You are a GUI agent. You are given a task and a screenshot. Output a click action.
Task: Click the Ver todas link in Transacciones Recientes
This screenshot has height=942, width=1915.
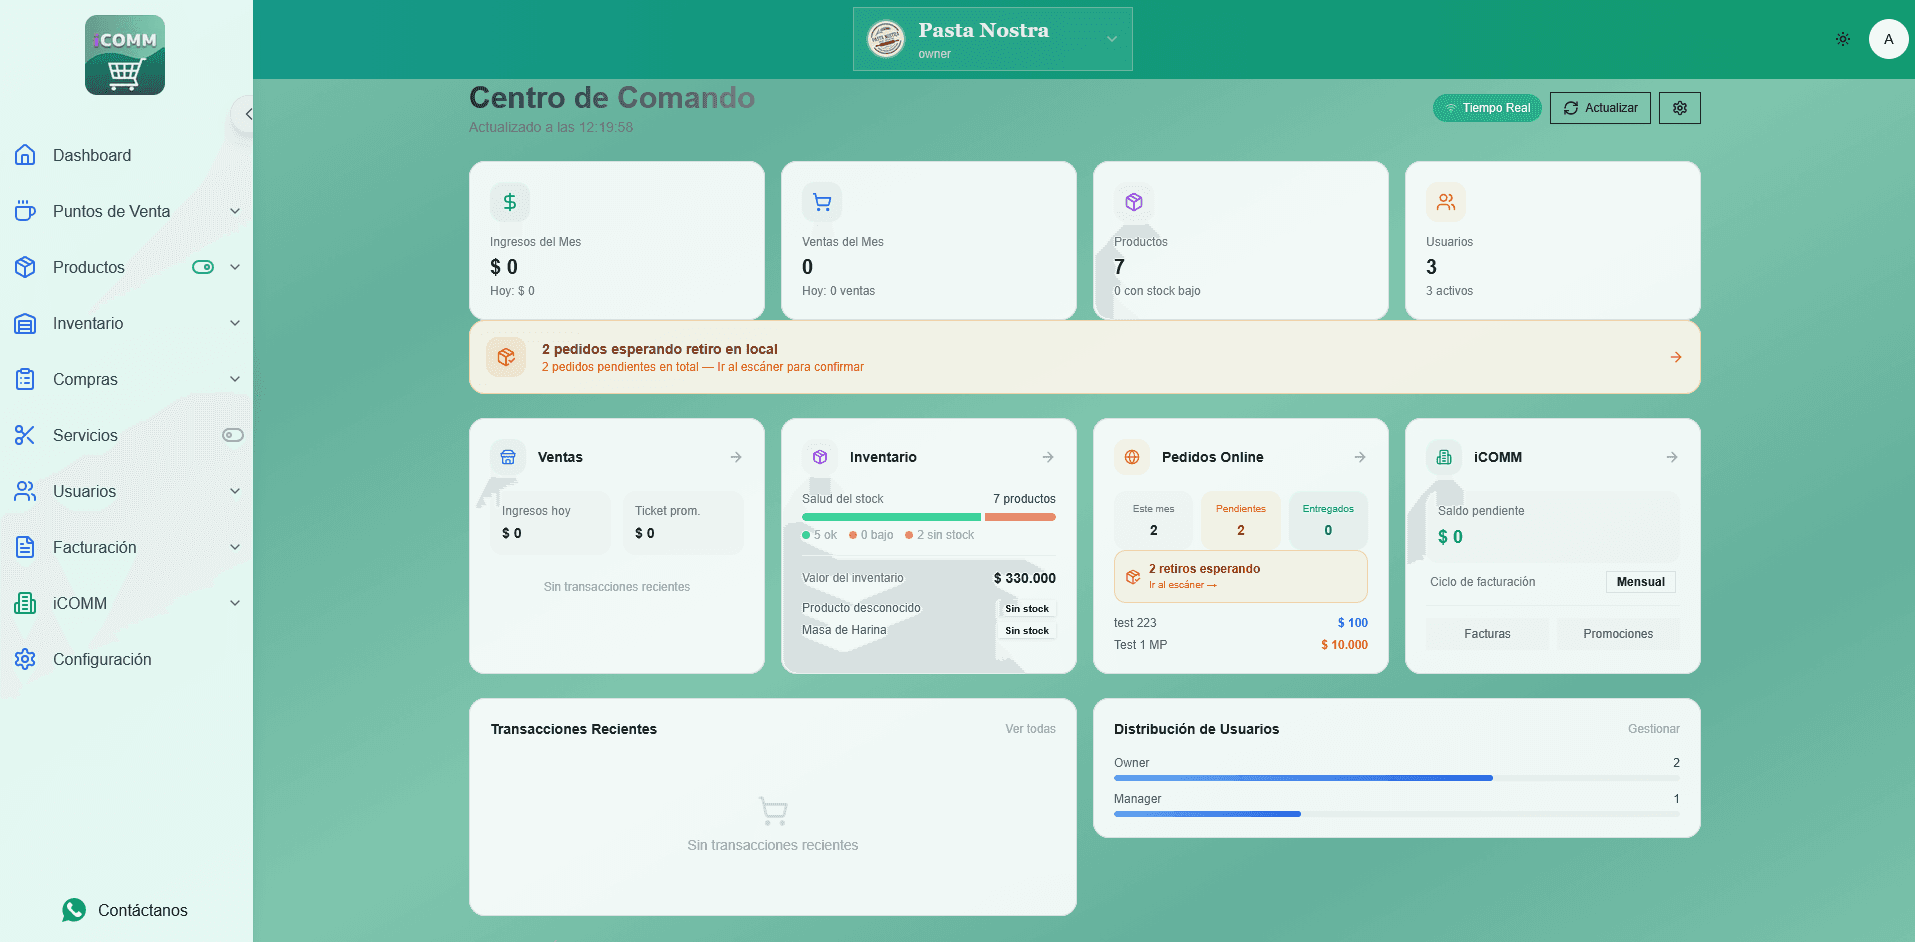(x=1030, y=728)
